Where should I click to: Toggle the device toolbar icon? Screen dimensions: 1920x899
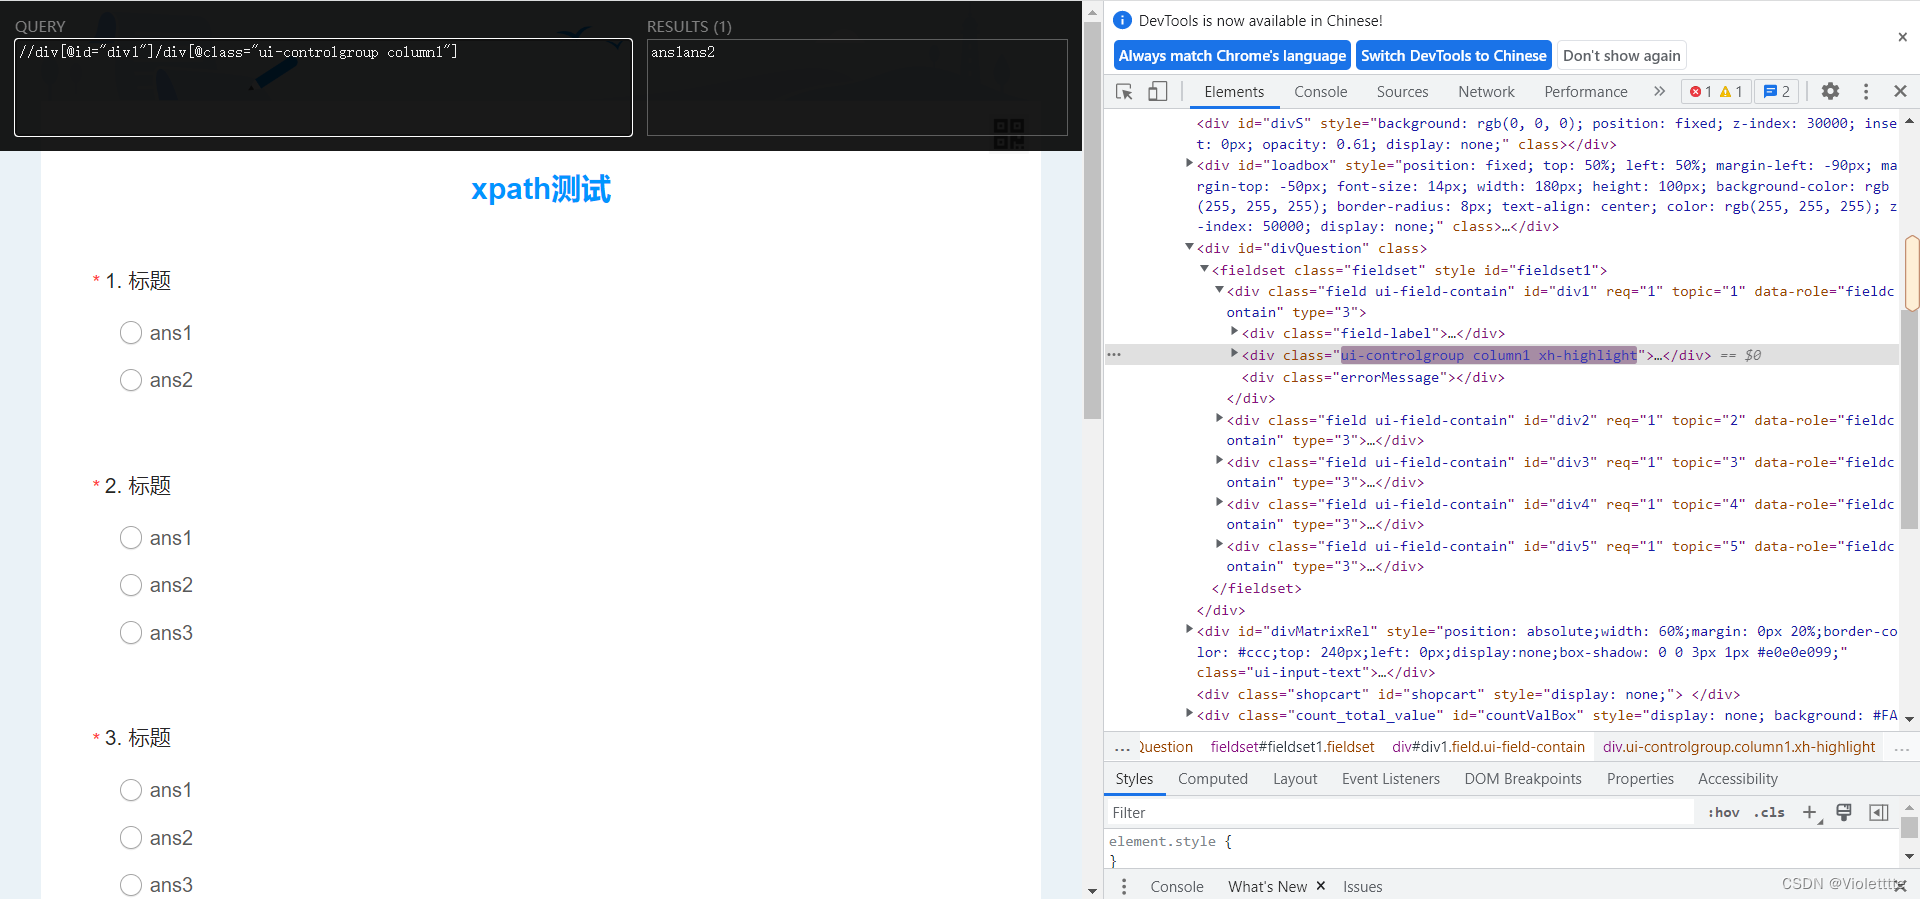[x=1157, y=92]
